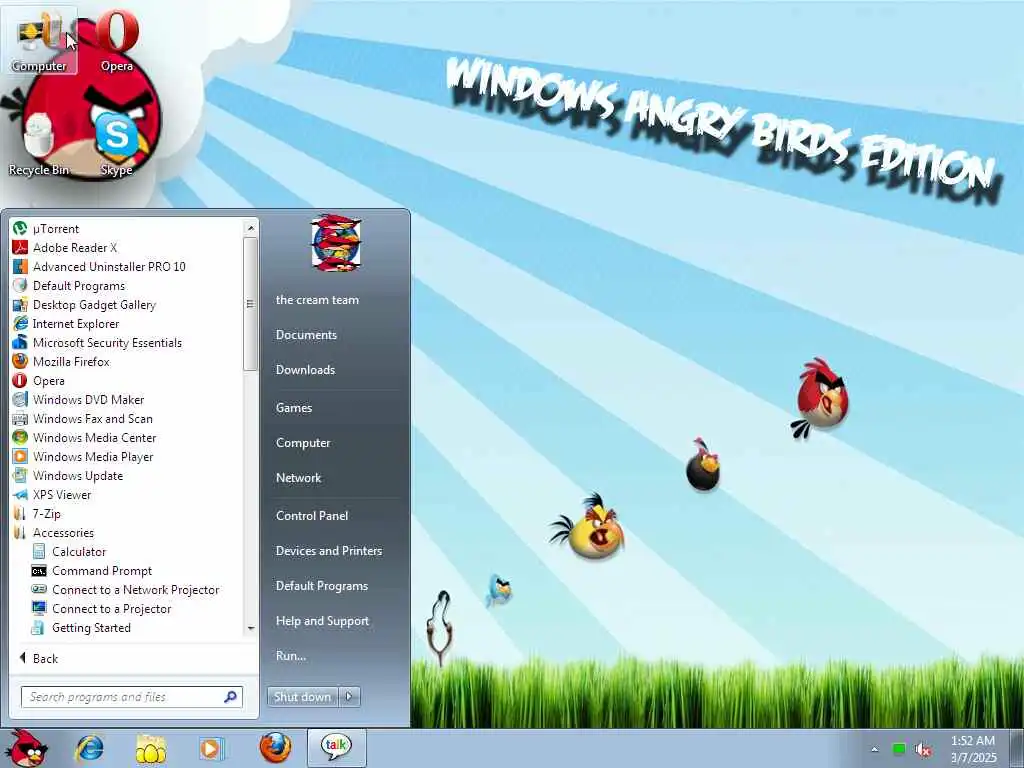Image resolution: width=1024 pixels, height=768 pixels.
Task: Open Default Programs in the programs list
Action: [x=69, y=285]
